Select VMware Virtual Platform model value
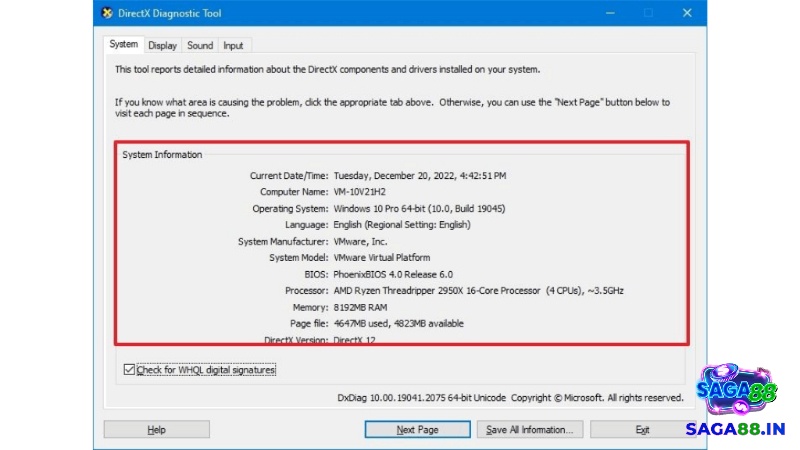 382,258
